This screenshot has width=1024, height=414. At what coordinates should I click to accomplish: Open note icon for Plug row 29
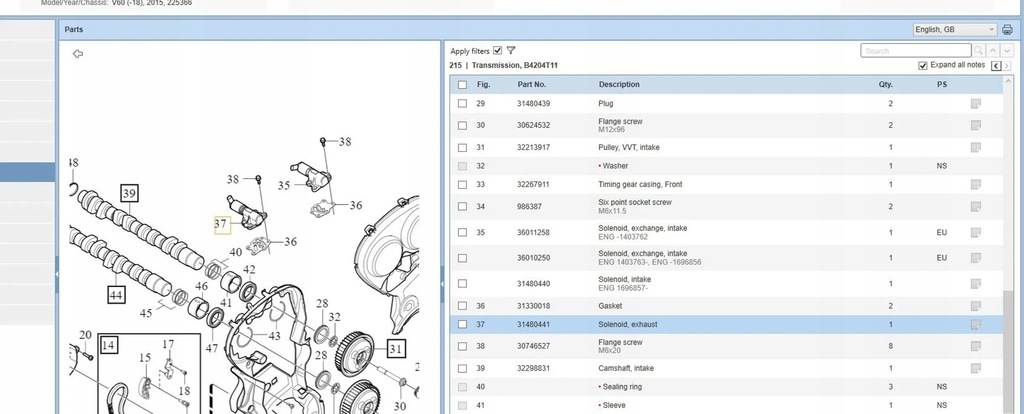[976, 104]
